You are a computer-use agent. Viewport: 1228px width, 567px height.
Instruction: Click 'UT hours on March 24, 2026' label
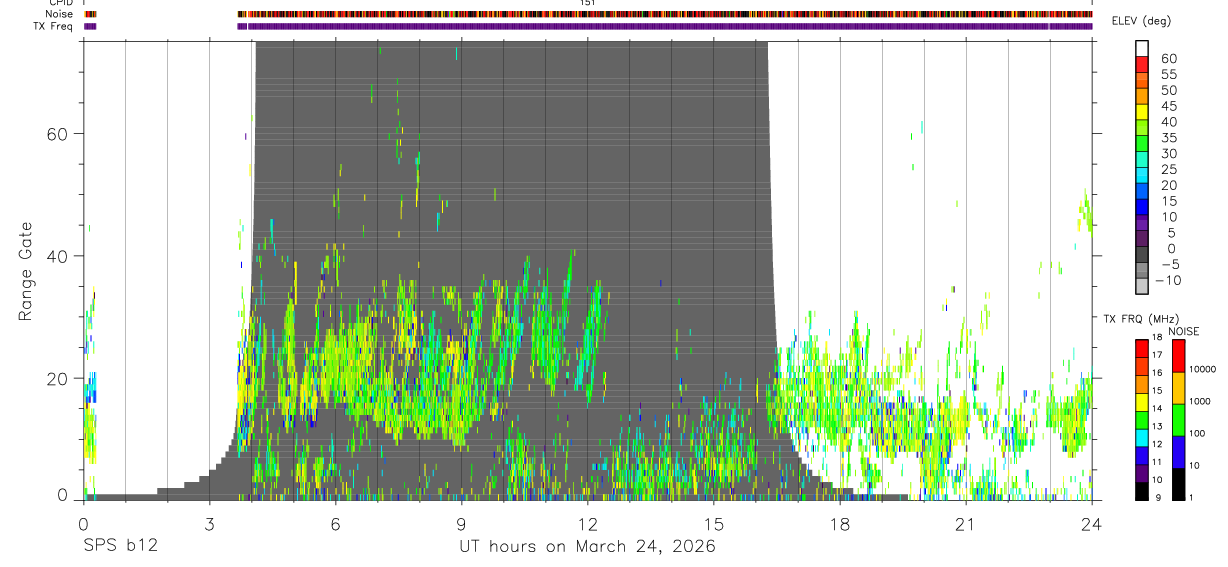[587, 547]
